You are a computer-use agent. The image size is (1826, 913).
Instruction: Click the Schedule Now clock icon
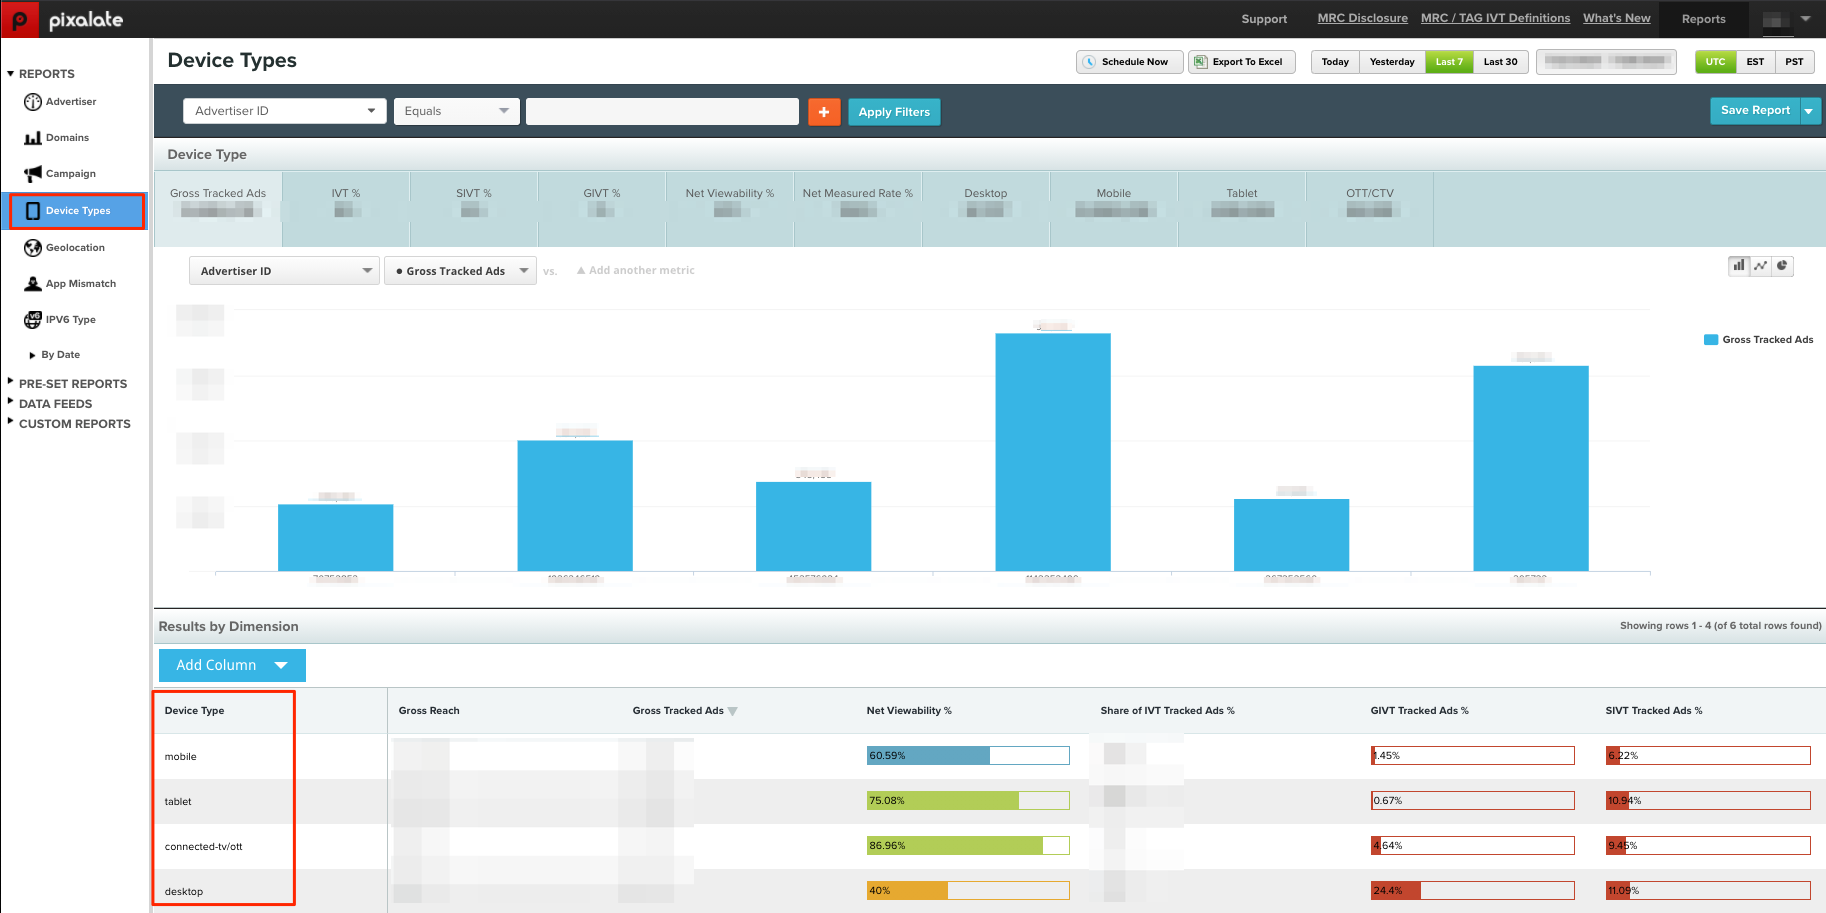(1090, 62)
